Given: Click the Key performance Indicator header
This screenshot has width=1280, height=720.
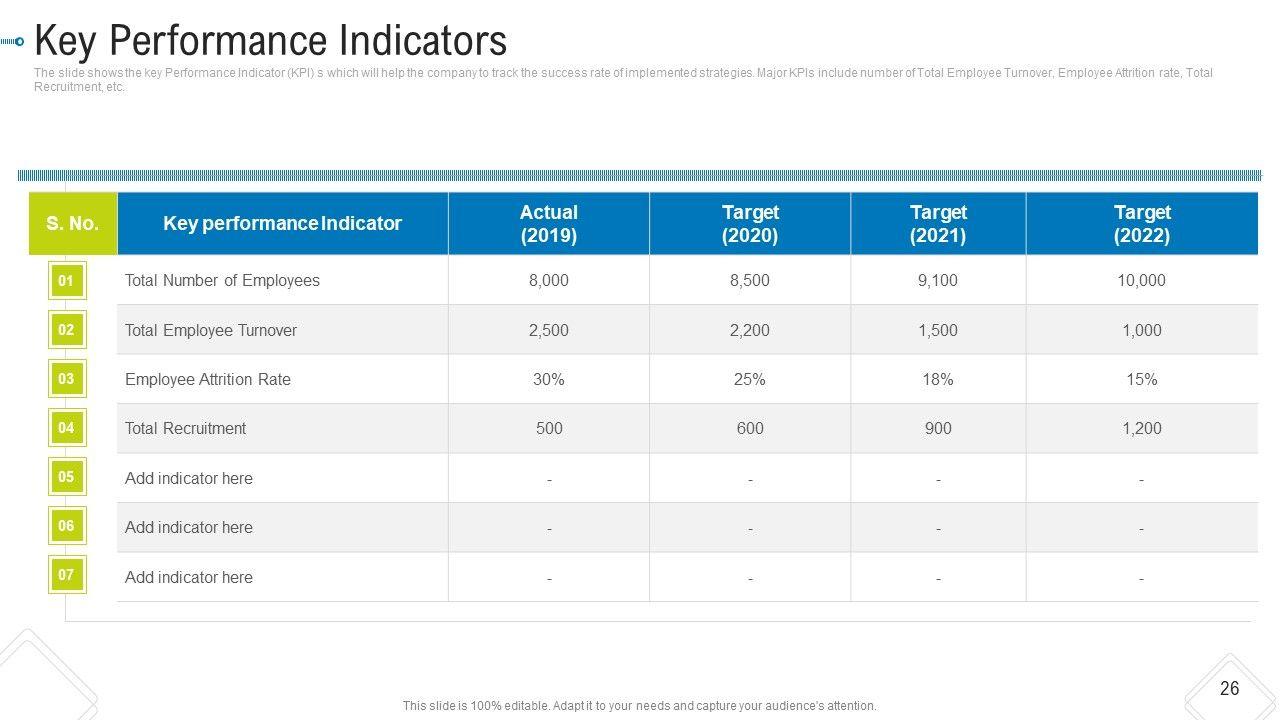Looking at the screenshot, I should (282, 224).
